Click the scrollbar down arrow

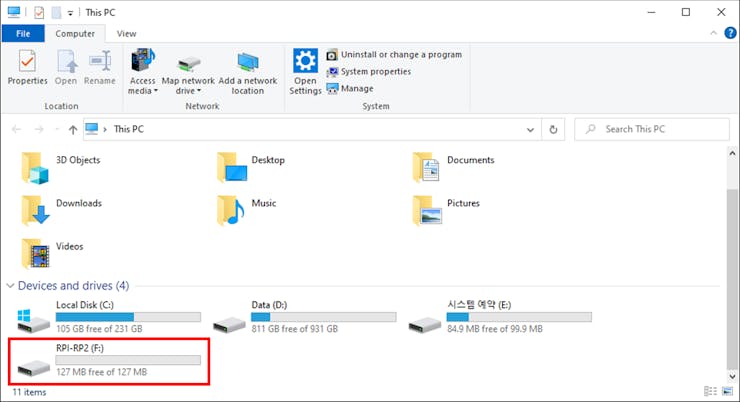pos(732,377)
